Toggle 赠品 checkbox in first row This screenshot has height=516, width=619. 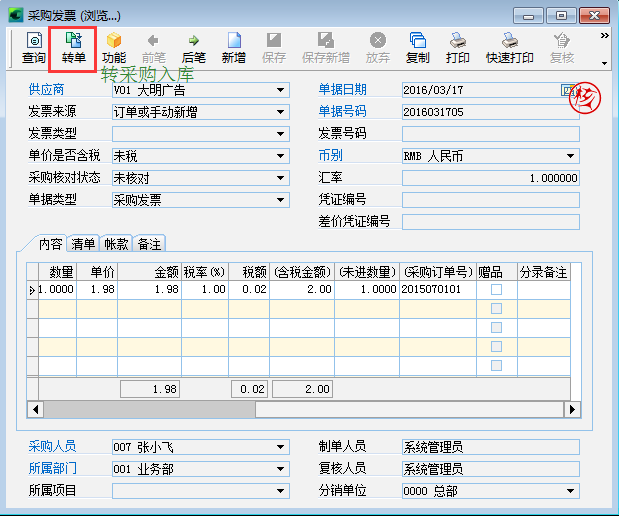[496, 289]
